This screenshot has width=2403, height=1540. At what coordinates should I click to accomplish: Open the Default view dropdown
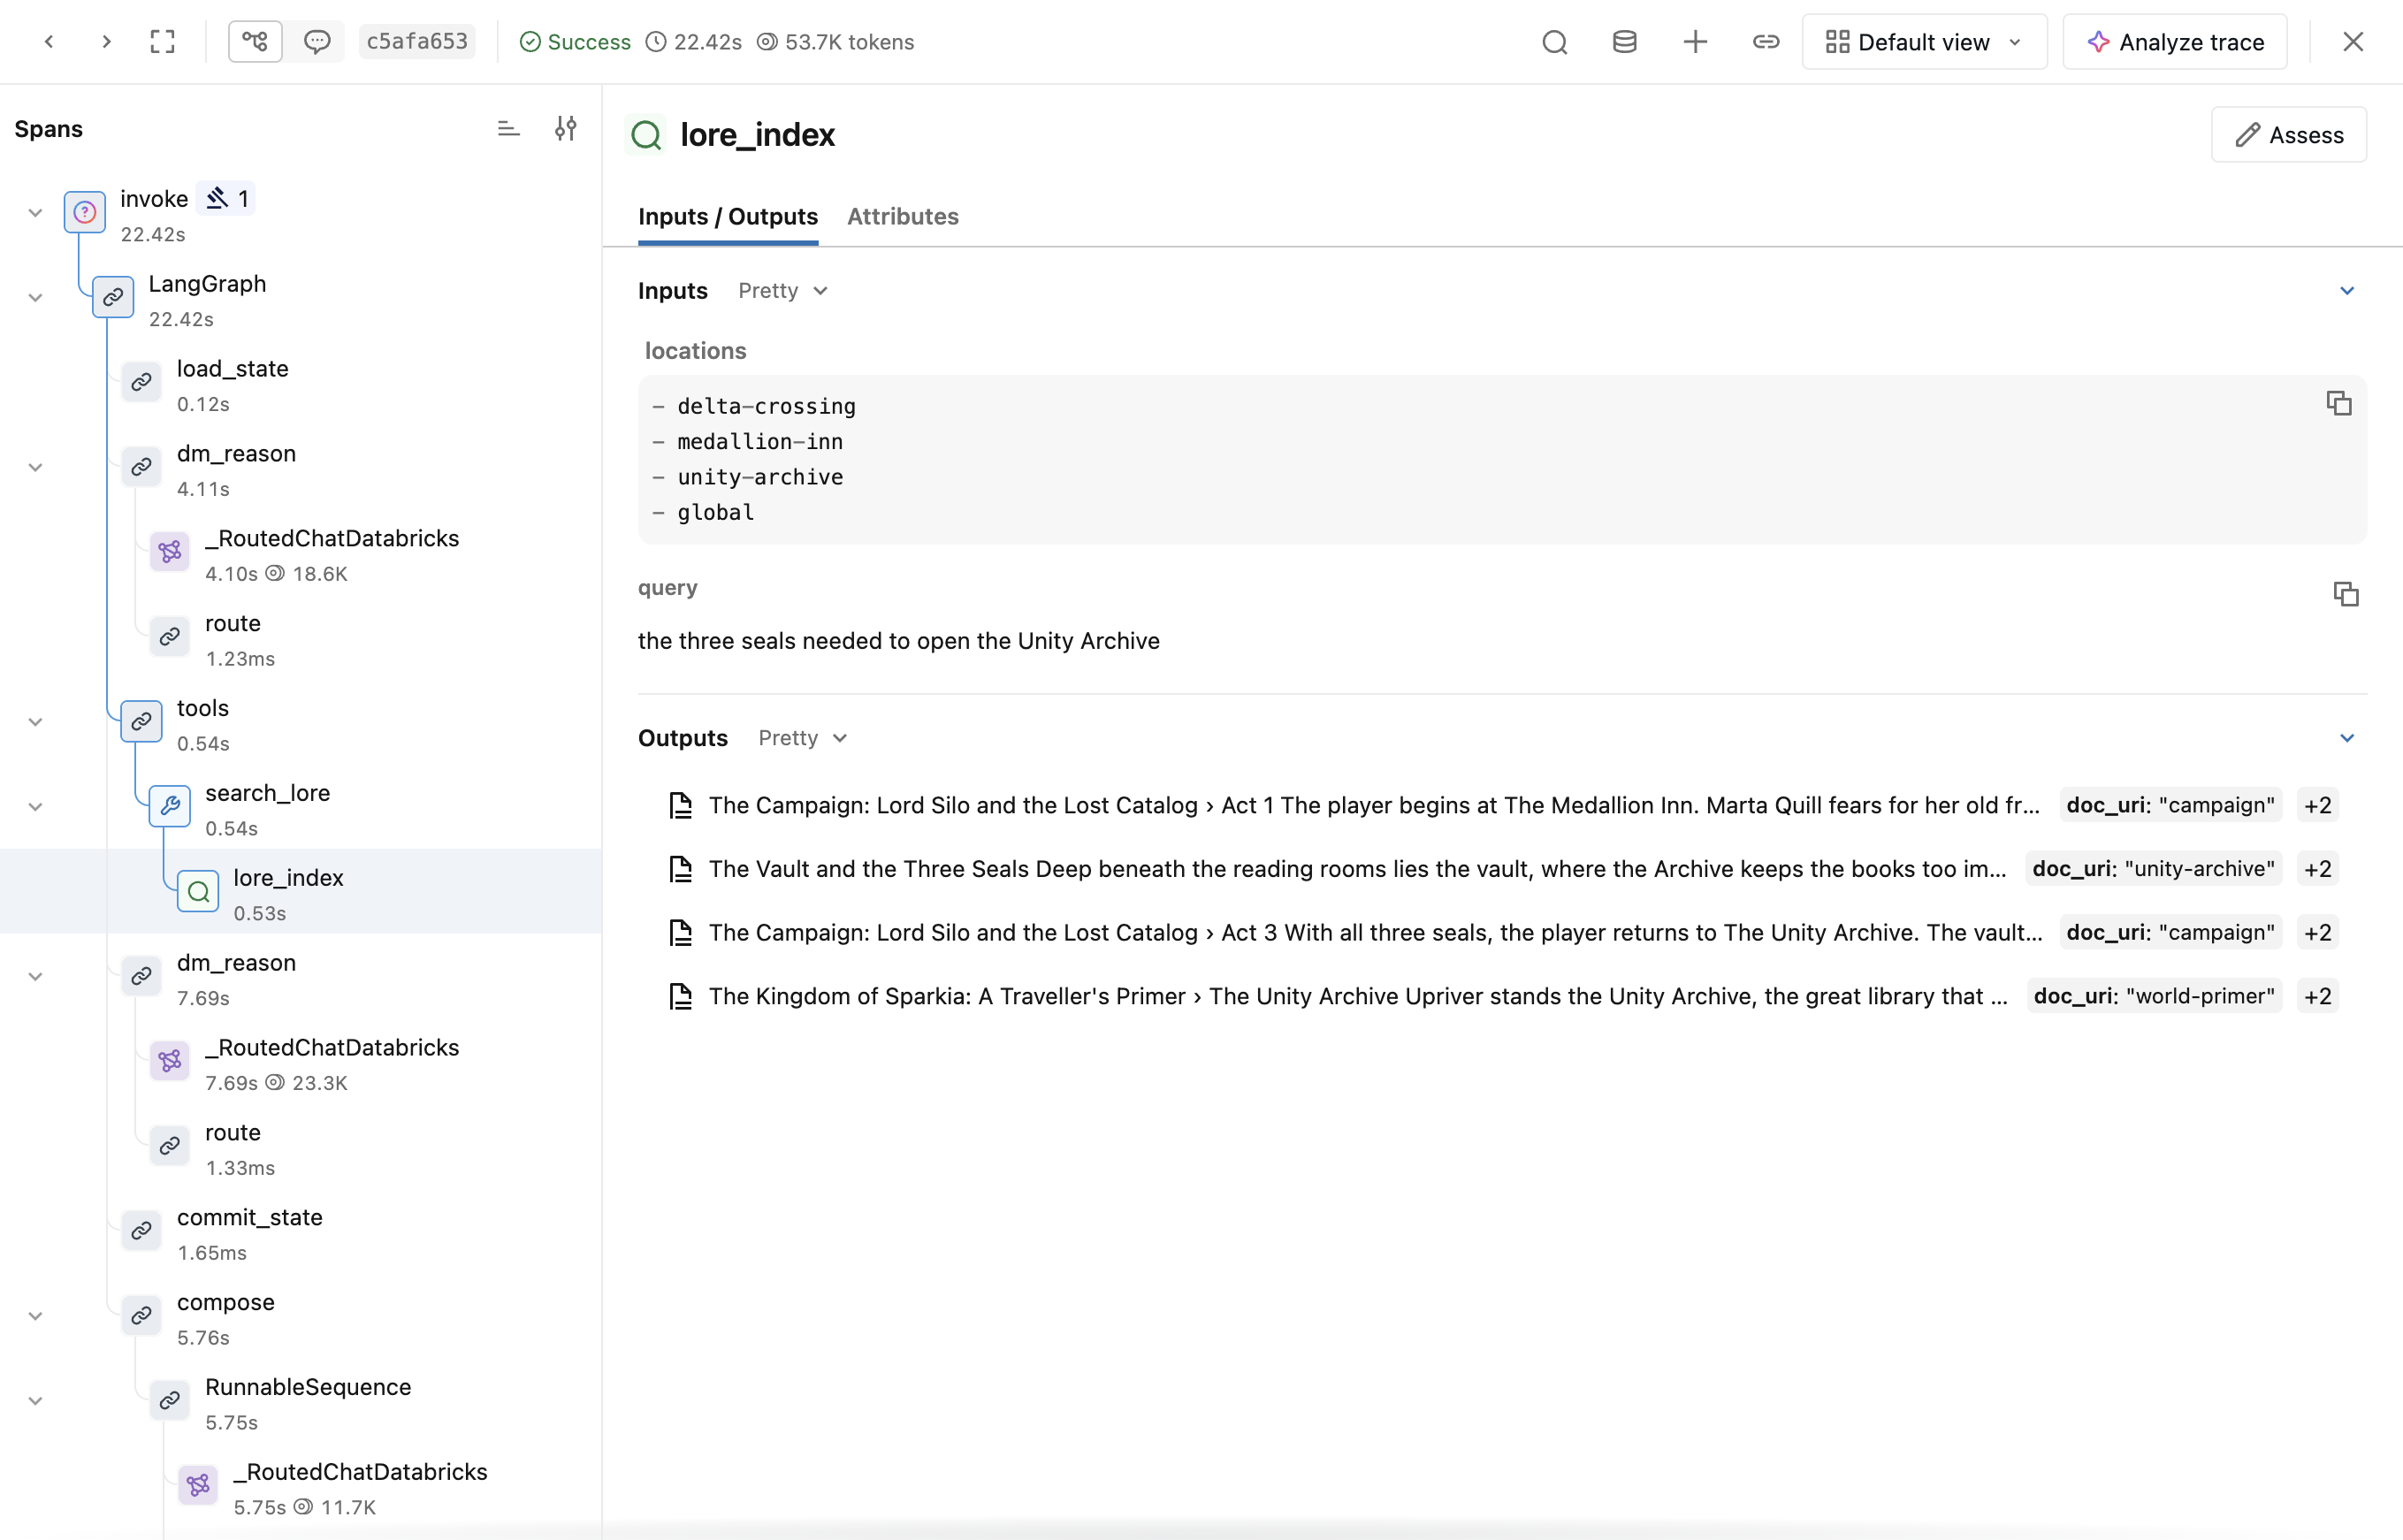click(1924, 42)
